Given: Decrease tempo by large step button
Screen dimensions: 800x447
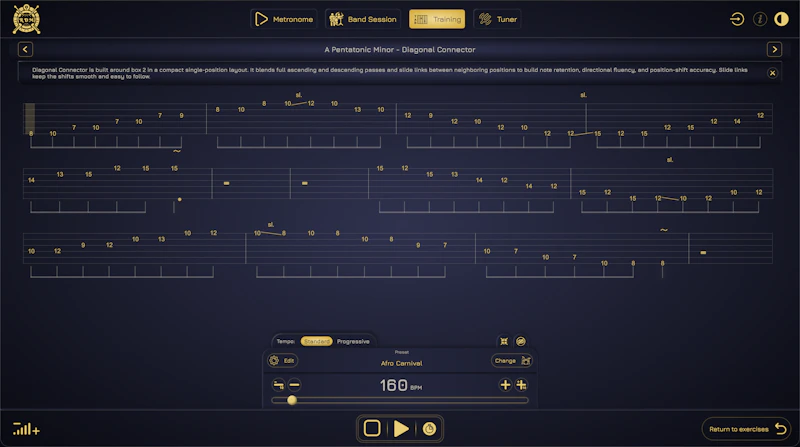Looking at the screenshot, I should [x=279, y=385].
